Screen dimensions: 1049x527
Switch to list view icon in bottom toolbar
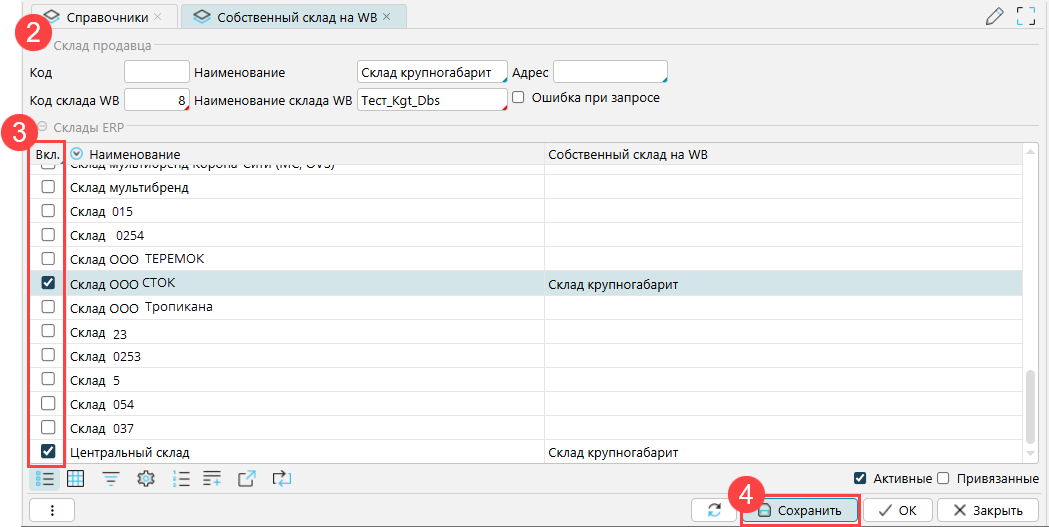tap(44, 479)
